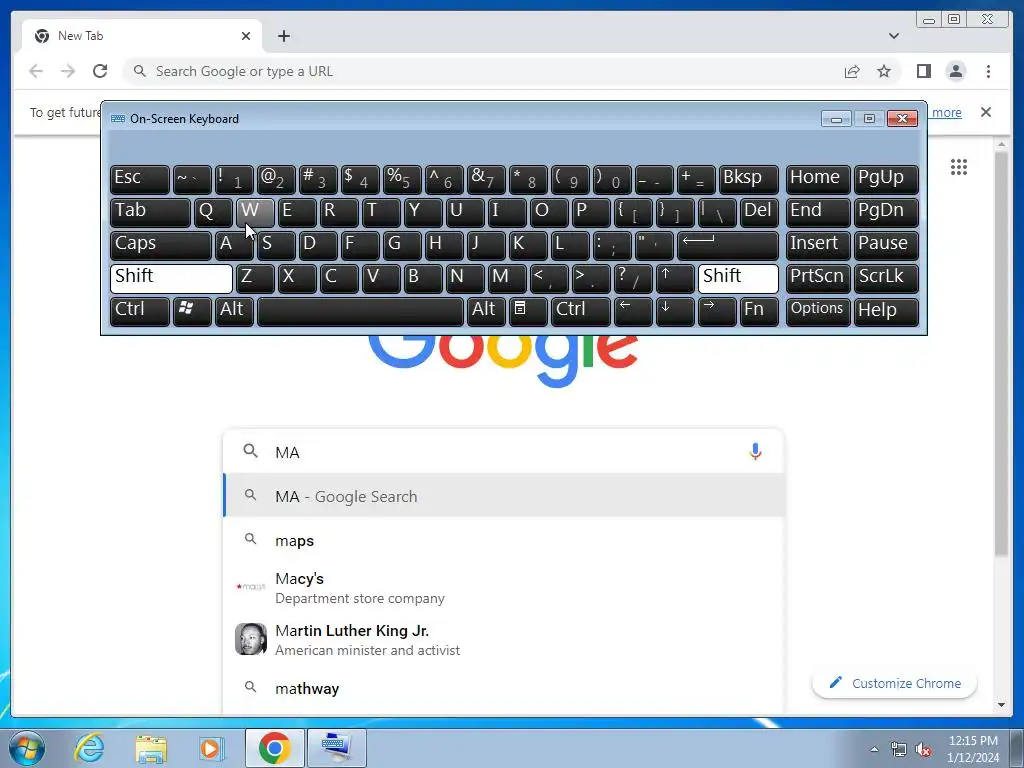Viewport: 1024px width, 768px height.
Task: Switch to Chrome taskbar button
Action: (274, 748)
